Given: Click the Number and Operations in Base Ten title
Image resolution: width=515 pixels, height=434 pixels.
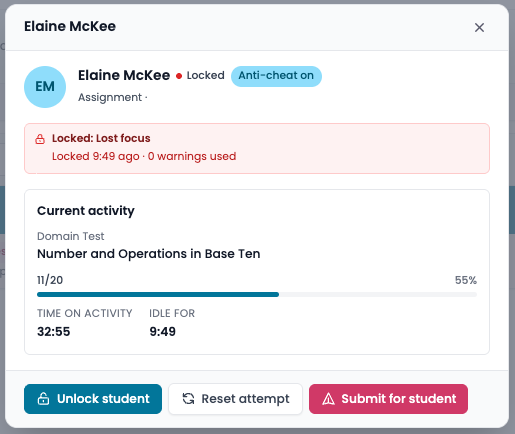Looking at the screenshot, I should coord(149,254).
